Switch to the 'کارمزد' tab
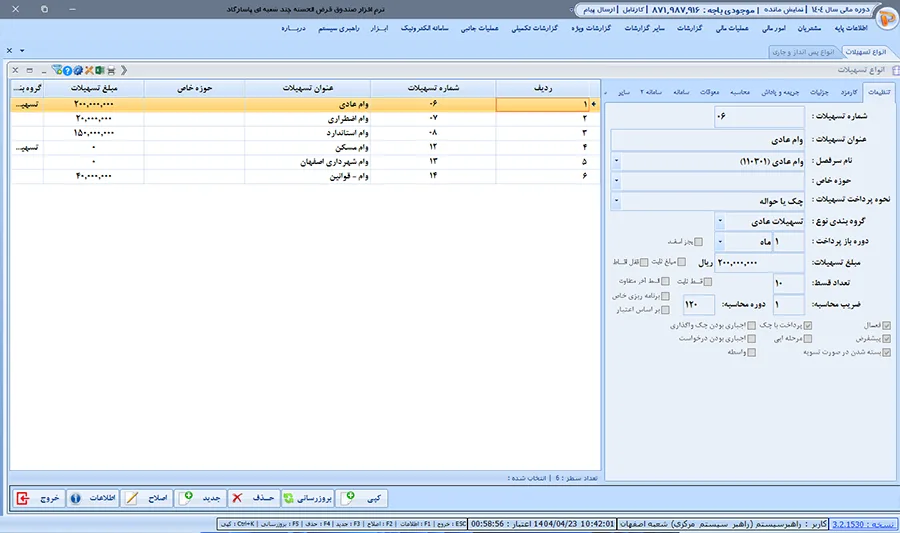 tap(849, 92)
